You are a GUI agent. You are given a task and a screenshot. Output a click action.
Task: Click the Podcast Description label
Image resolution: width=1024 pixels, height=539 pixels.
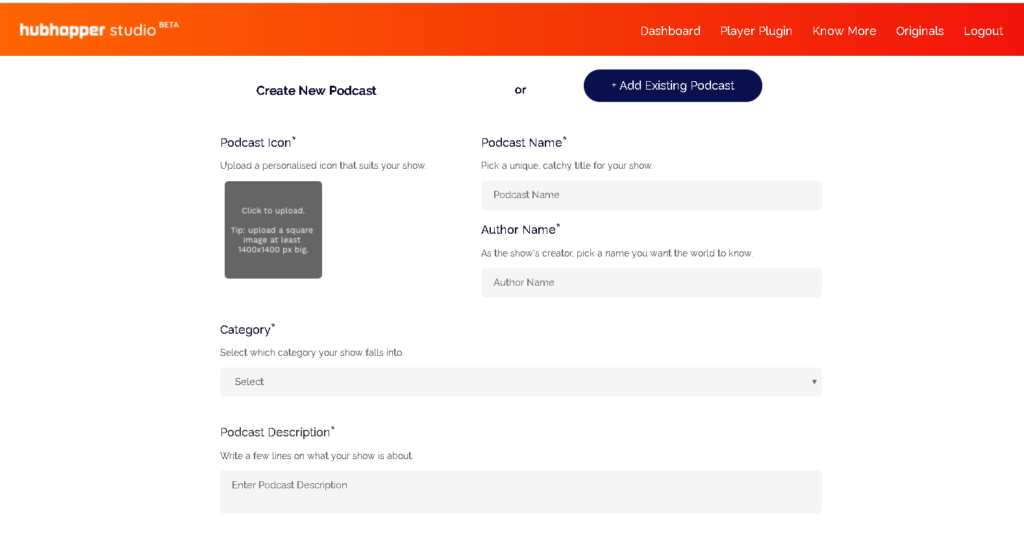tap(277, 432)
